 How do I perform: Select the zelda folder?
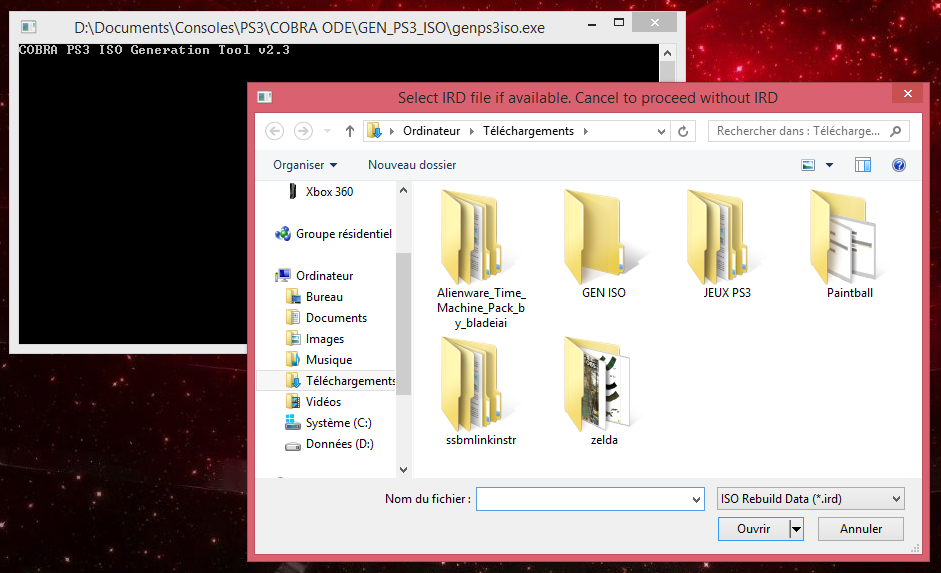pyautogui.click(x=604, y=392)
